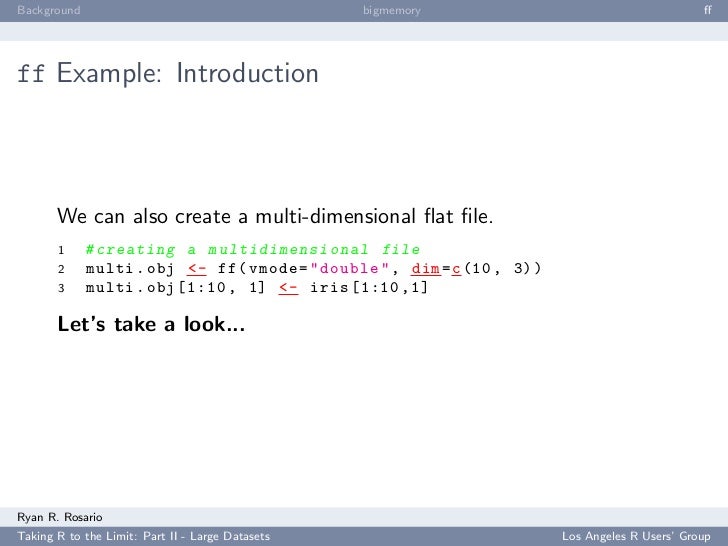Click the "double" string in code
This screenshot has height=546, width=728.
(x=349, y=268)
